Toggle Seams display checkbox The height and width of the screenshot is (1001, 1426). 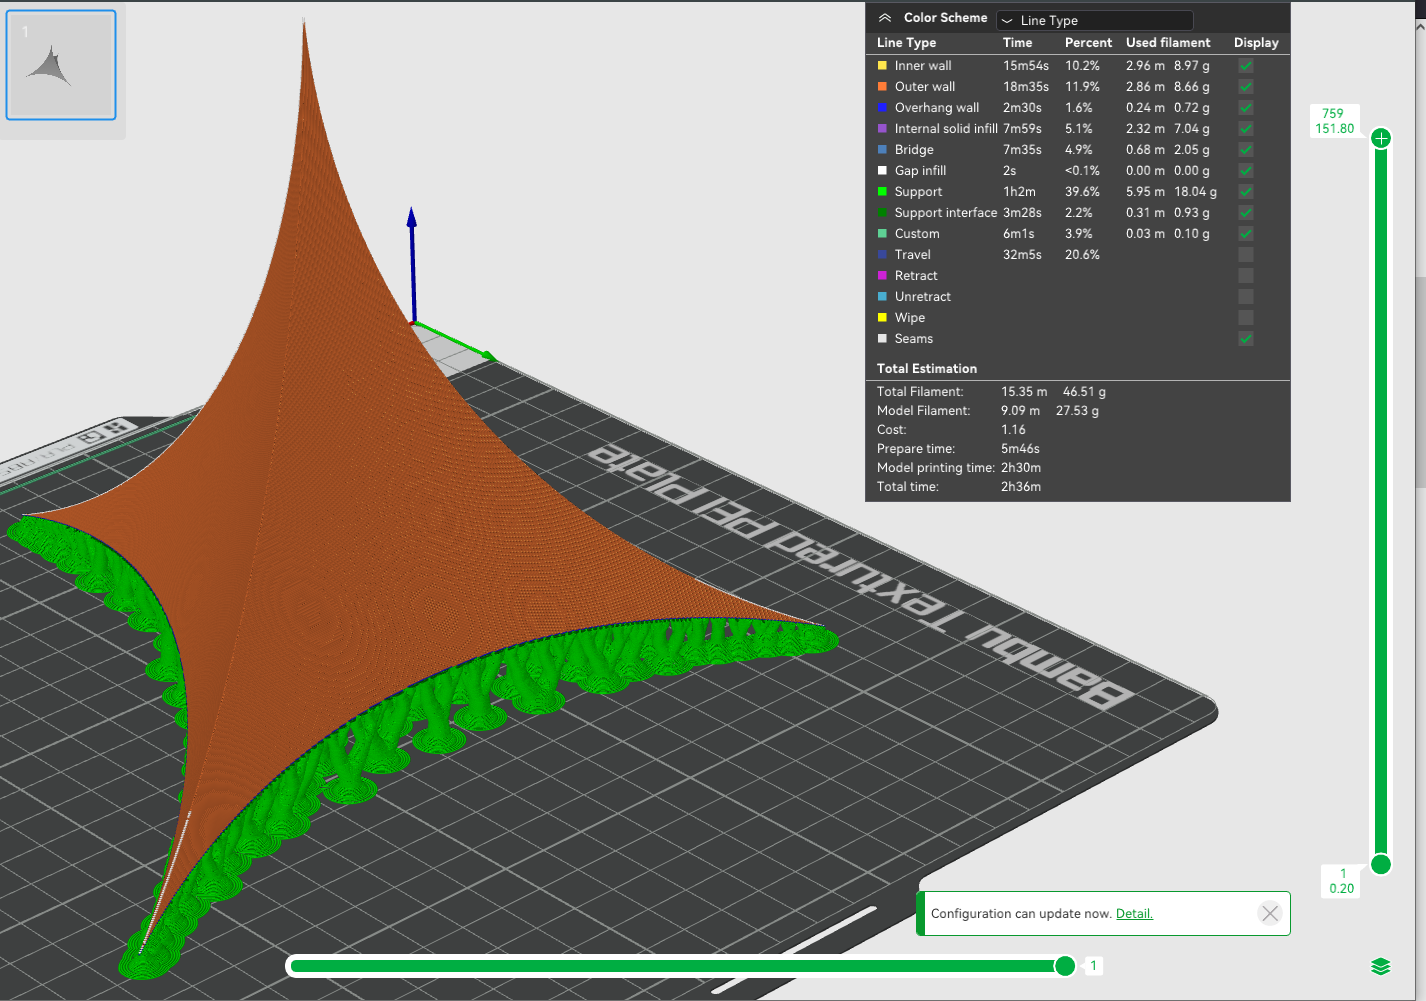click(x=1246, y=339)
